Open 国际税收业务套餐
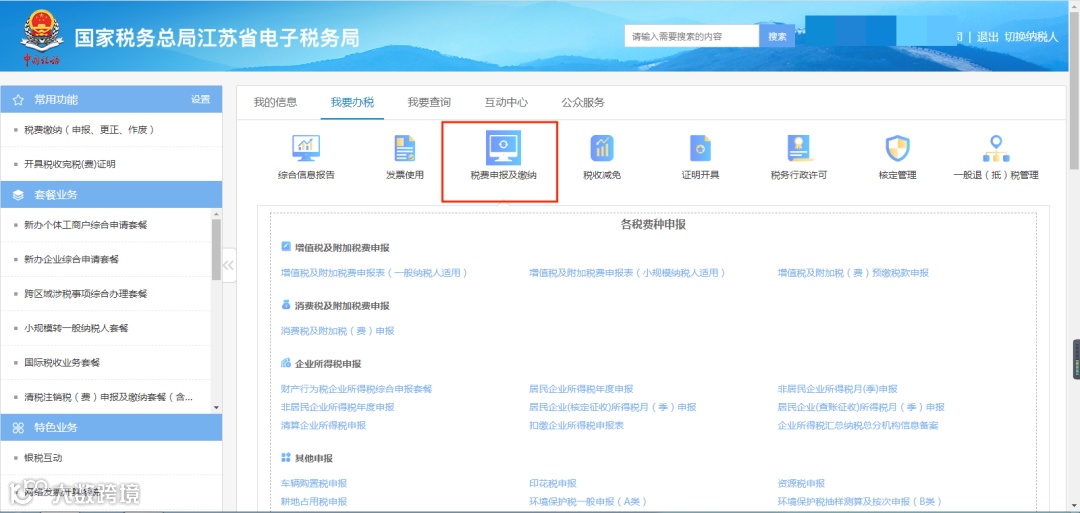This screenshot has height=513, width=1080. [x=63, y=362]
